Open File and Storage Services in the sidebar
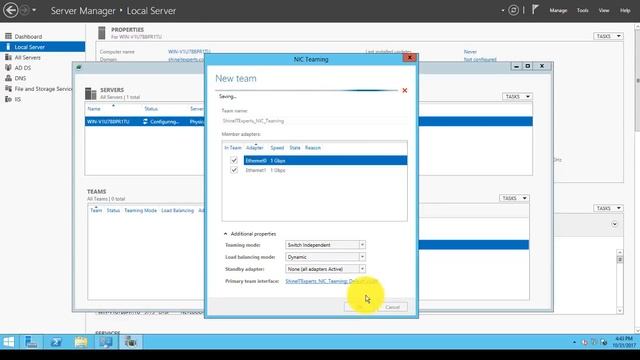This screenshot has width=640, height=360. [x=38, y=89]
